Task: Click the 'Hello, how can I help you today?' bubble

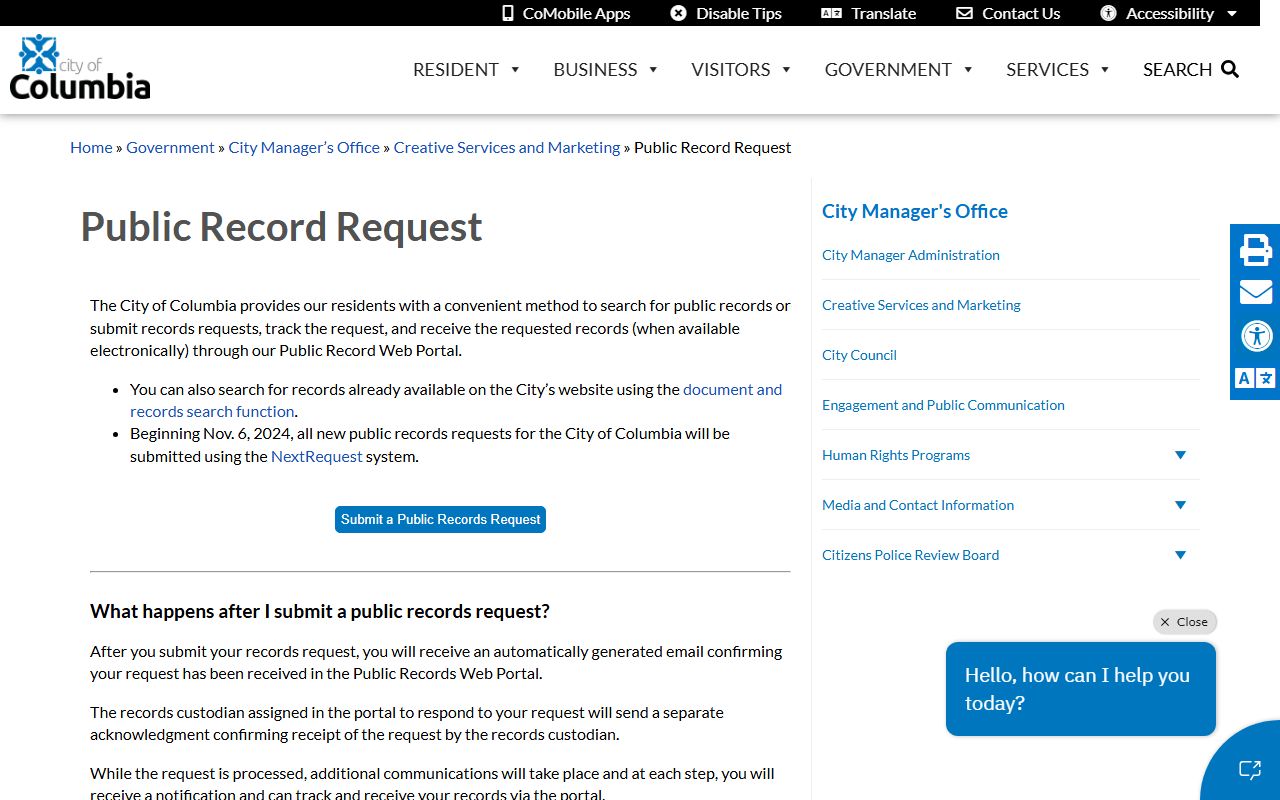Action: pos(1081,689)
